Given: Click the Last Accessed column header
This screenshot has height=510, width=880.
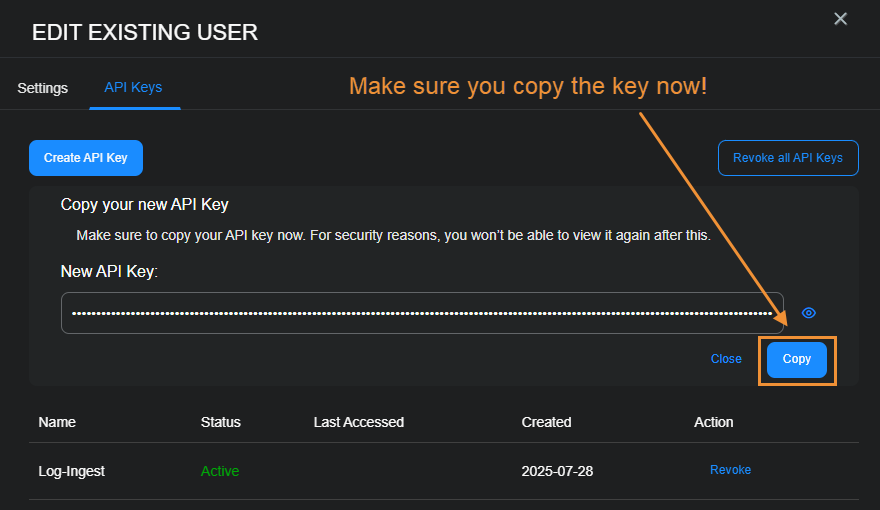Looking at the screenshot, I should pyautogui.click(x=359, y=422).
